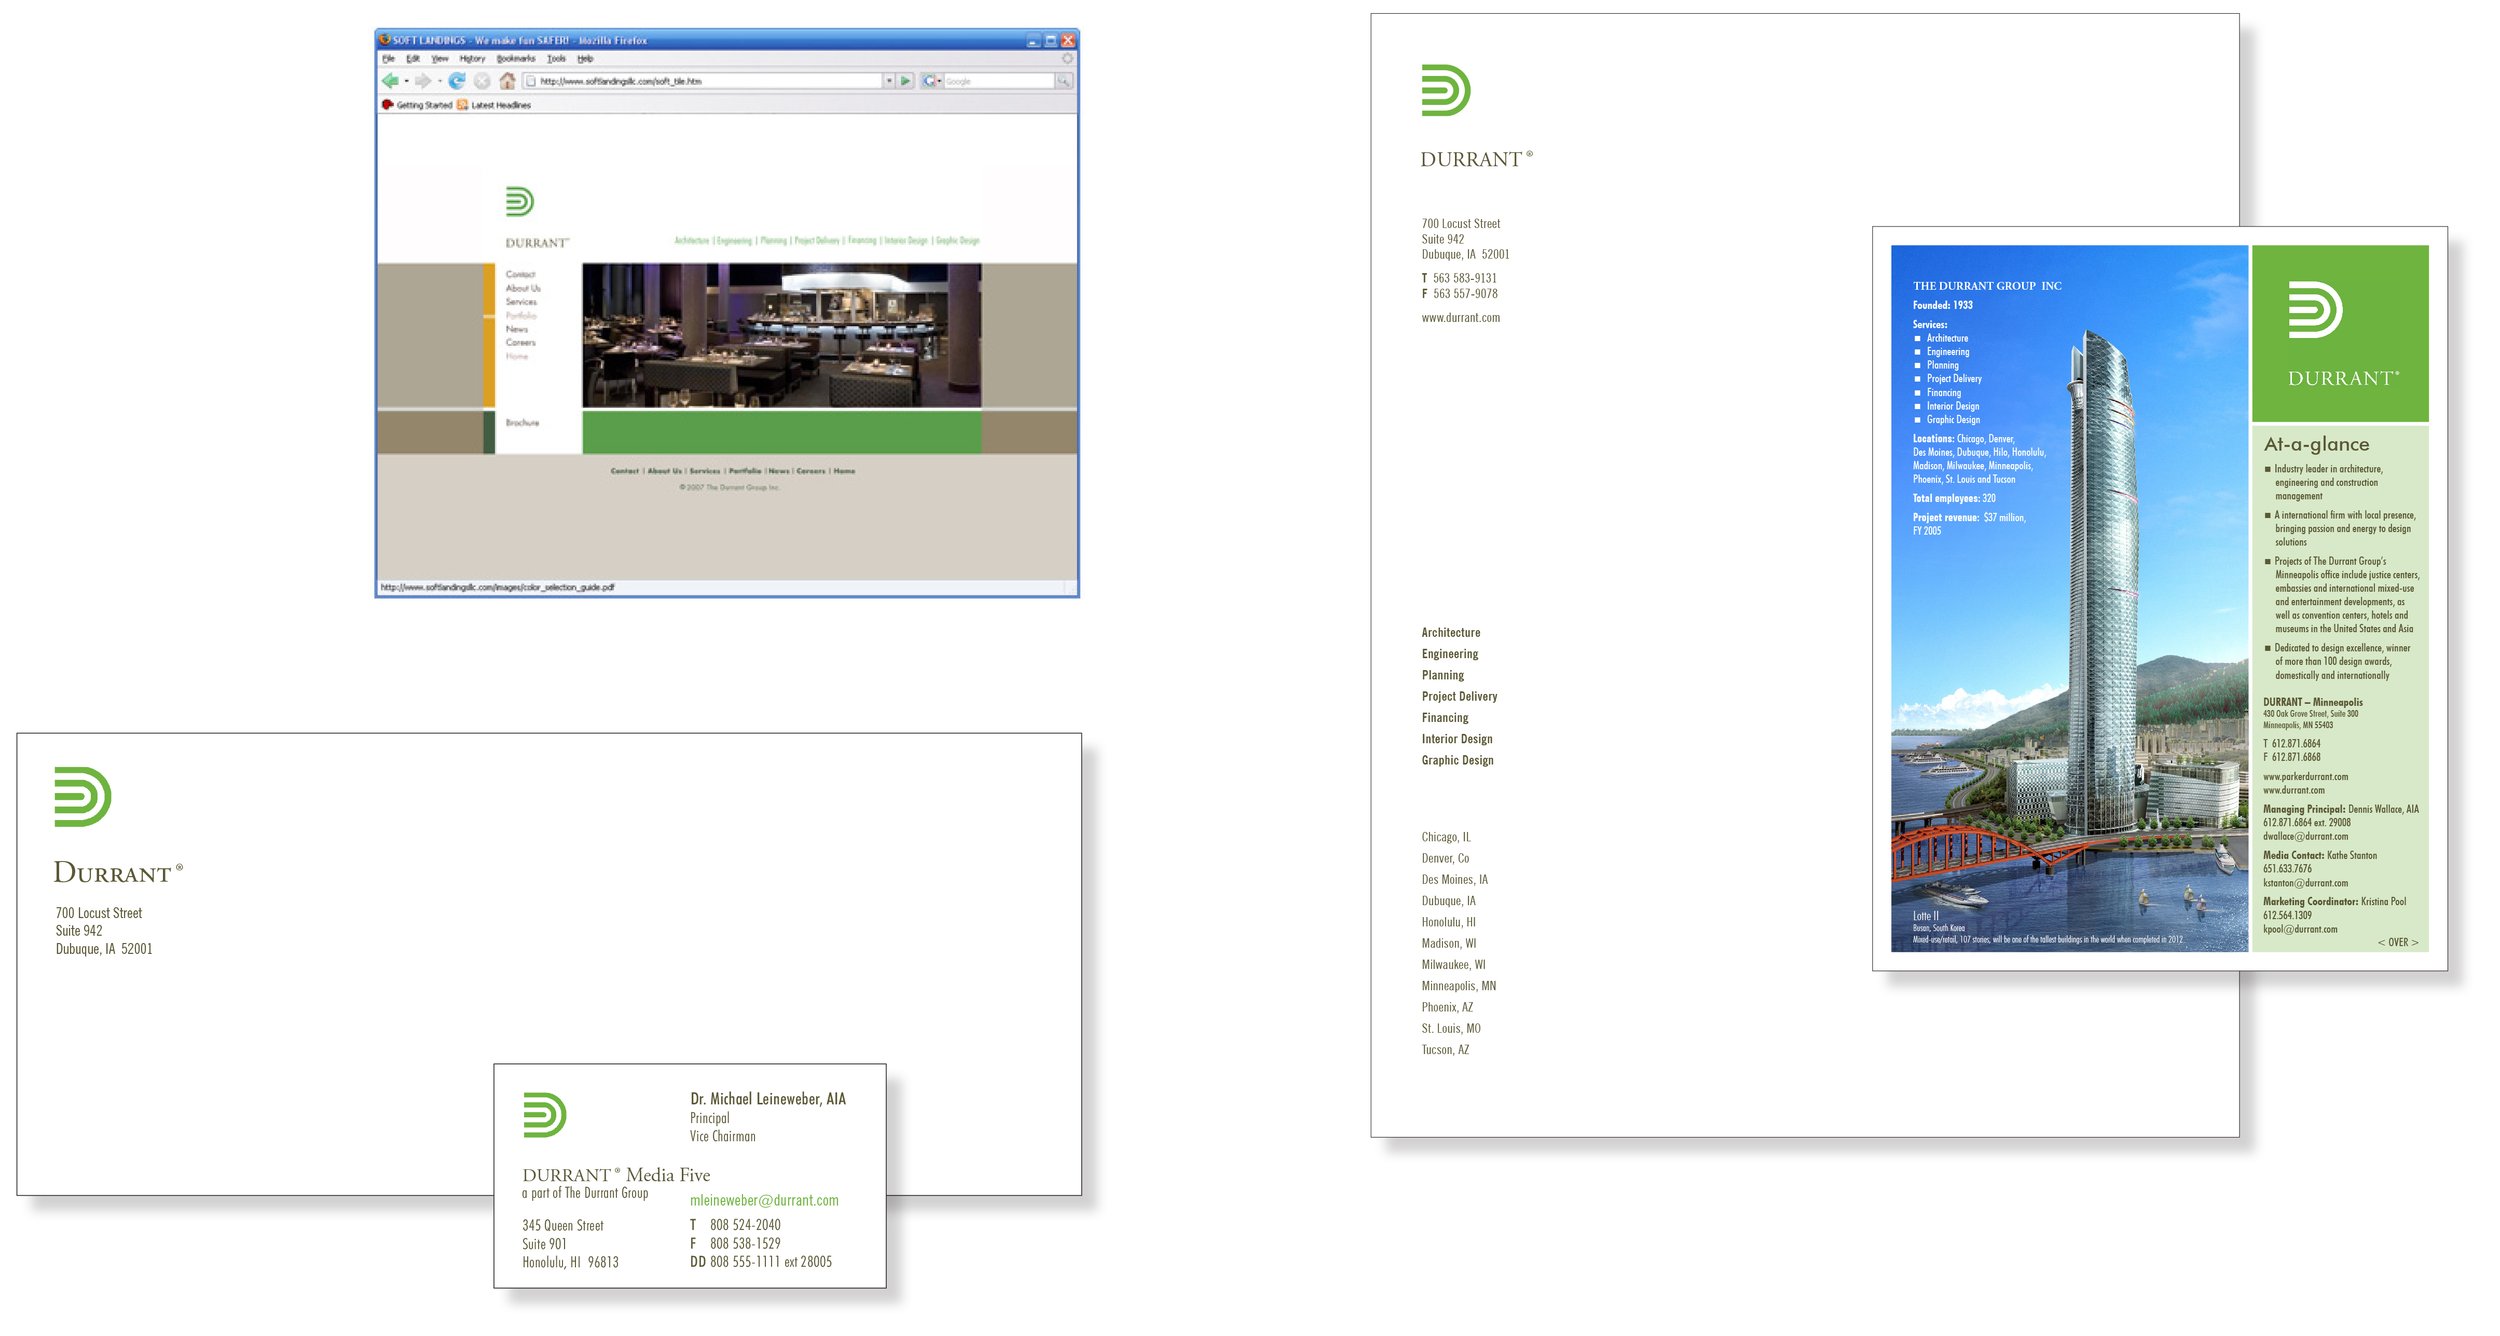Click the footer About Us link
2500x1336 pixels.
coord(665,471)
